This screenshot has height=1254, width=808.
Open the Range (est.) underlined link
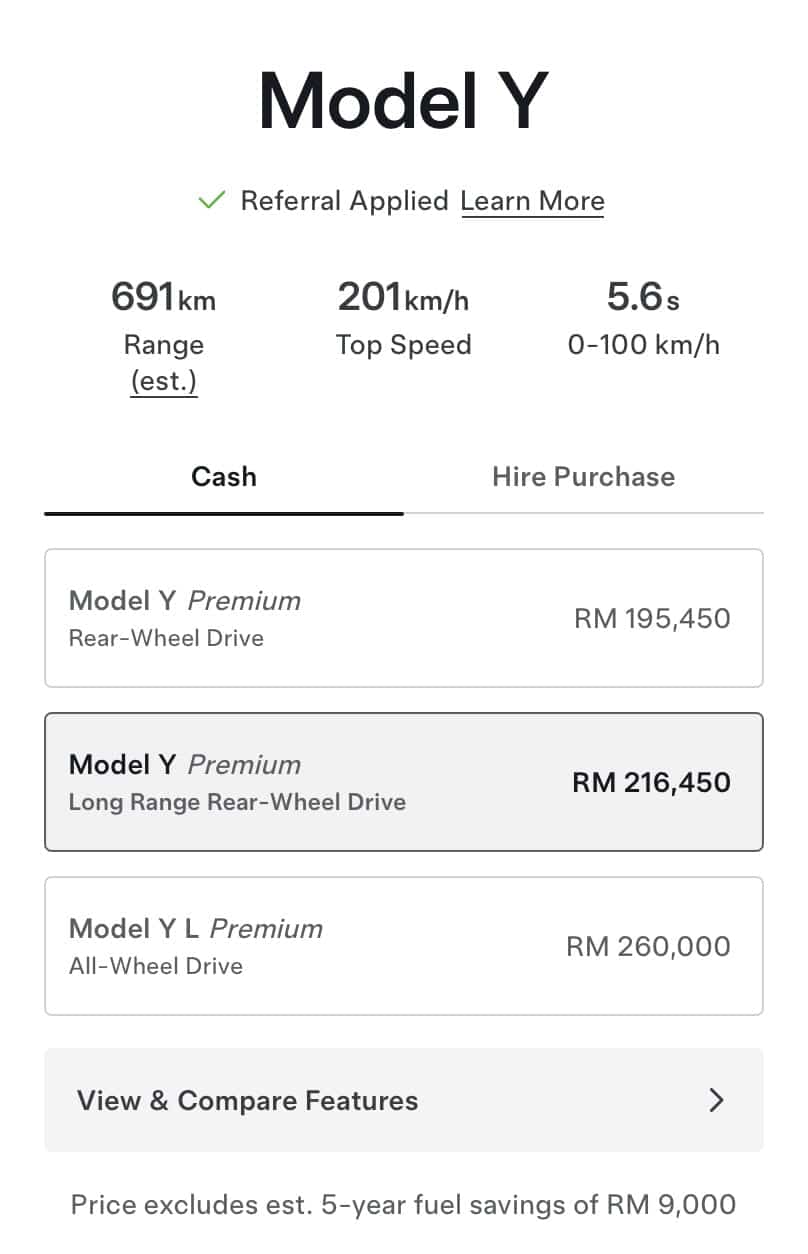point(164,381)
